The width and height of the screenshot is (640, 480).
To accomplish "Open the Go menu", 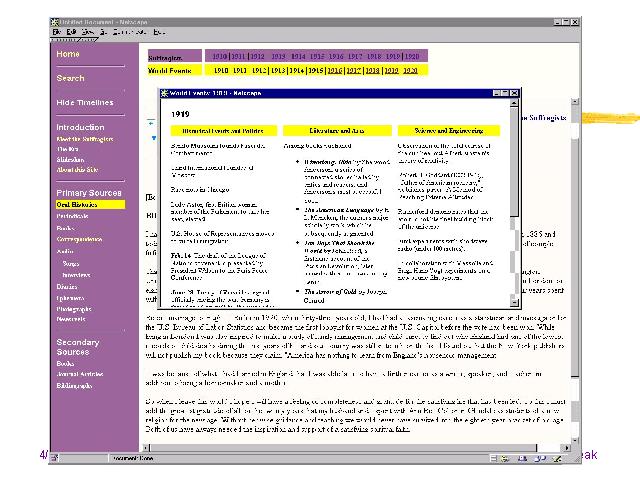I will pos(104,32).
